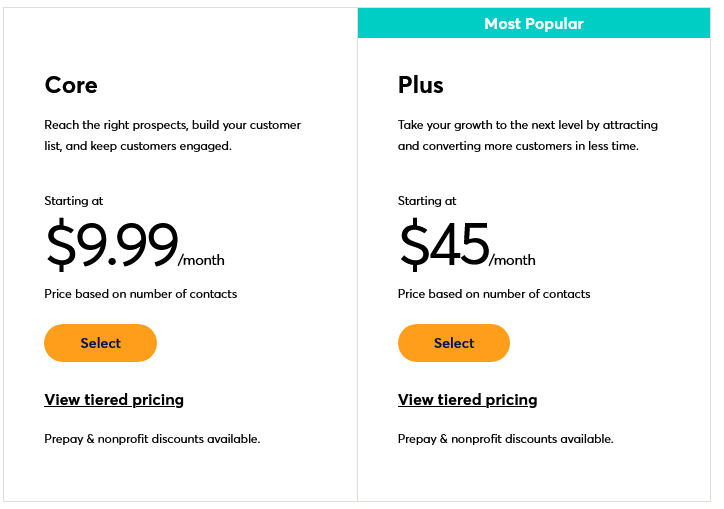Click 'Starting at' label in Plus card
The width and height of the screenshot is (724, 509).
[427, 201]
